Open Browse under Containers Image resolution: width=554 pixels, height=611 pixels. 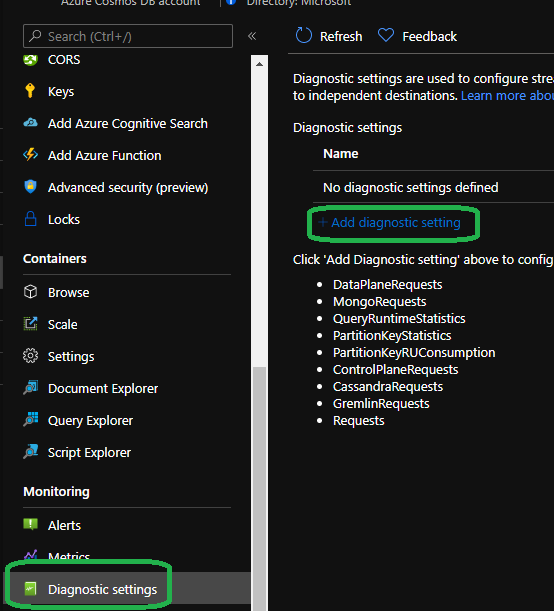[x=69, y=293]
